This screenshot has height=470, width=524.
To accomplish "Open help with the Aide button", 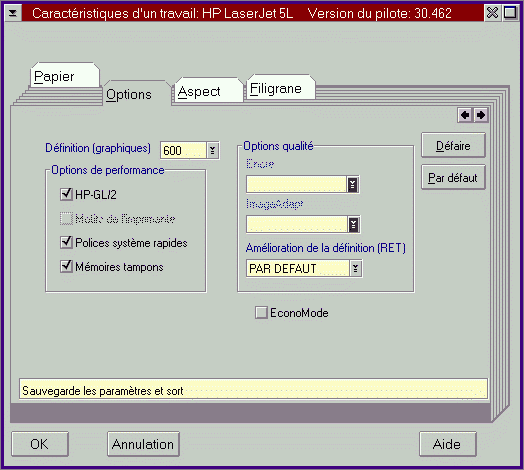I will click(447, 444).
